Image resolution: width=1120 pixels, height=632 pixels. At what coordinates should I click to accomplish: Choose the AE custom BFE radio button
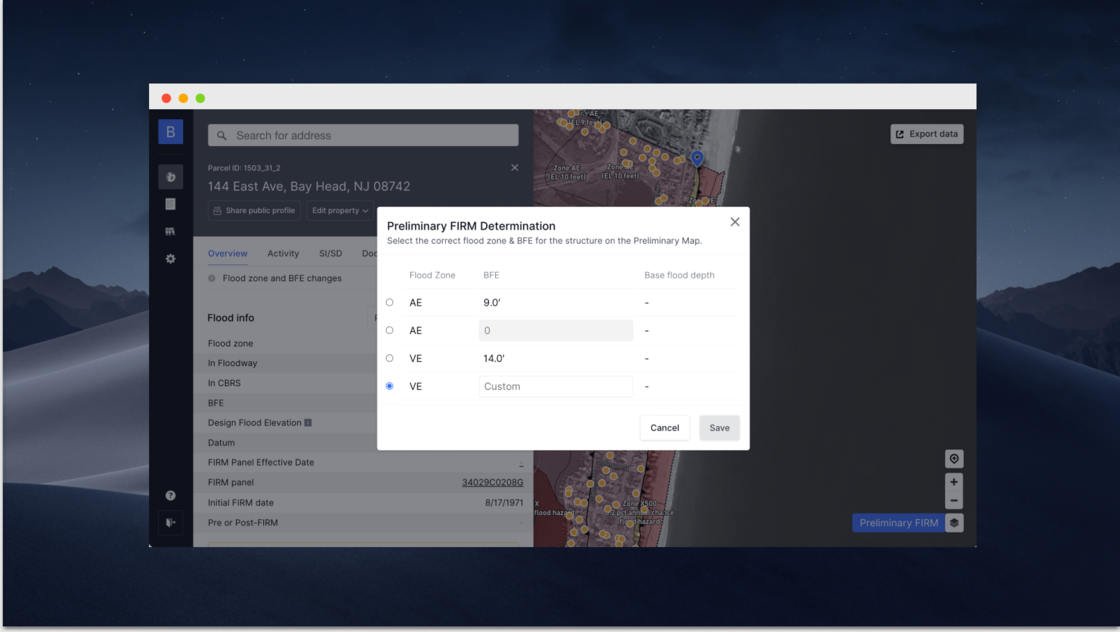point(390,330)
